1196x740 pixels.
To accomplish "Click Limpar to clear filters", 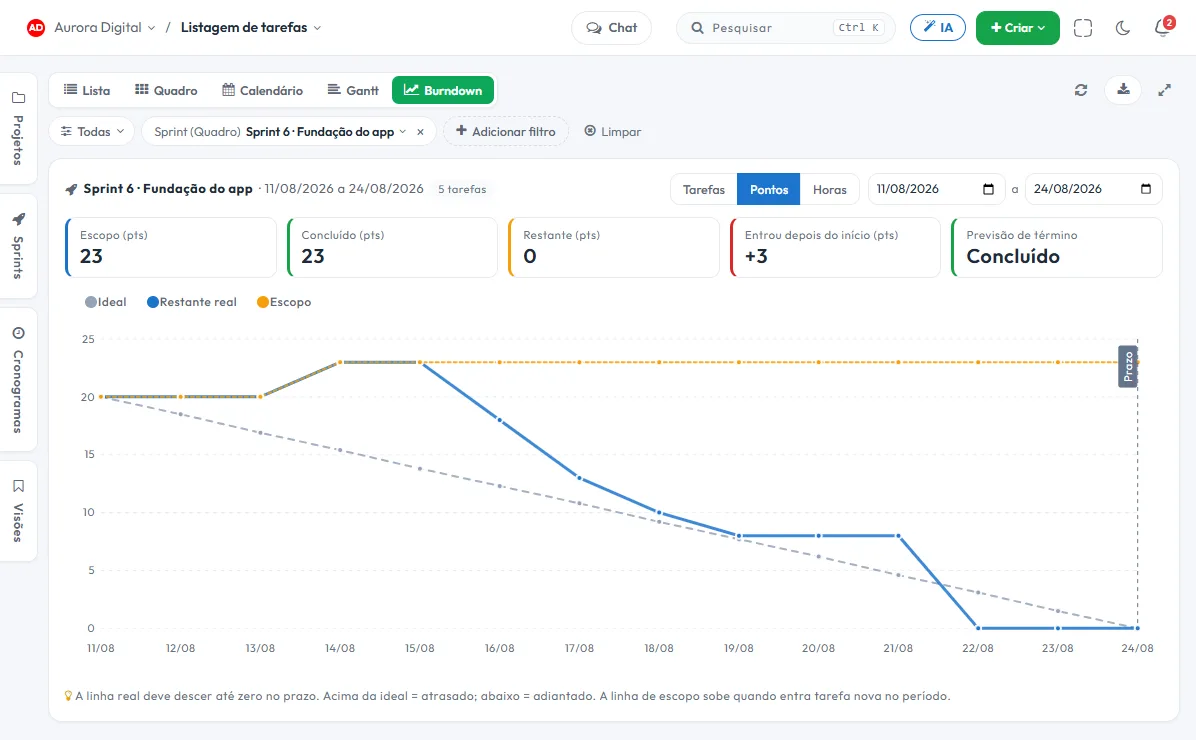I will [612, 131].
